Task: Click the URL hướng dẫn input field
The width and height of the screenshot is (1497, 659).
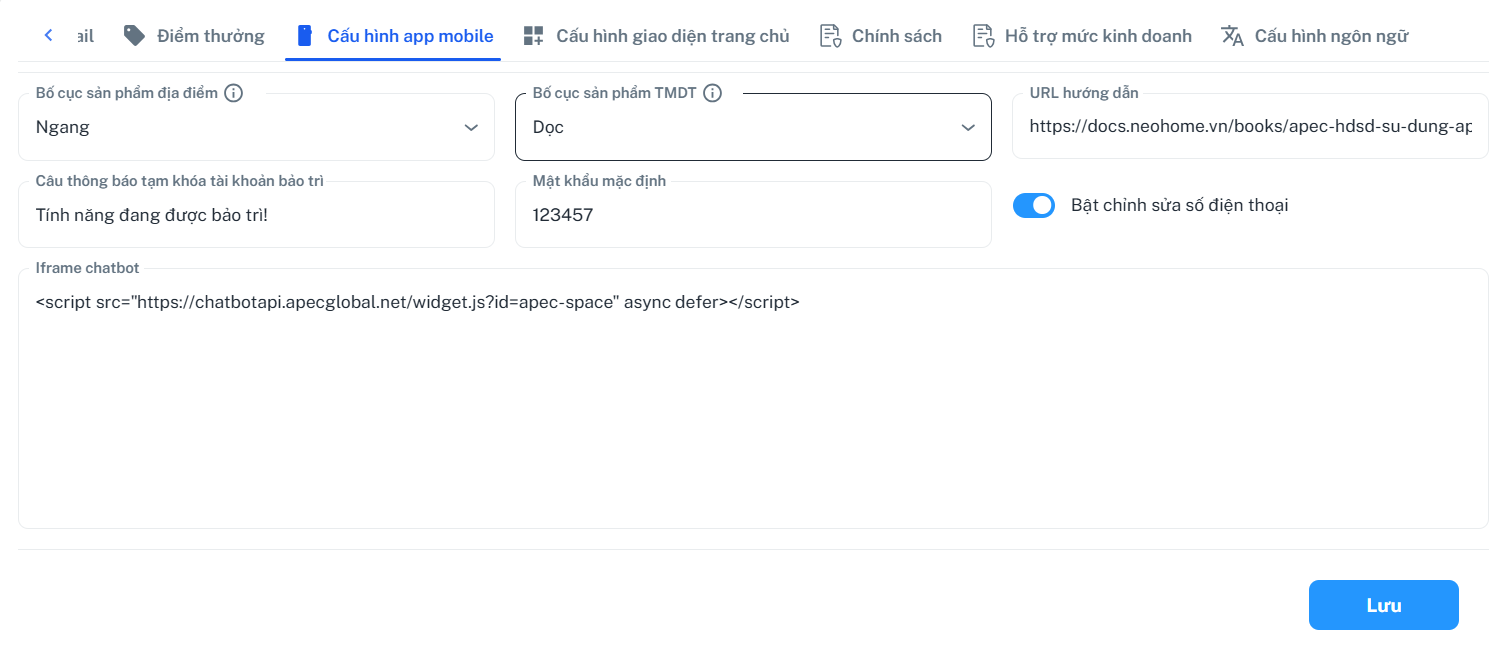Action: [x=1250, y=127]
